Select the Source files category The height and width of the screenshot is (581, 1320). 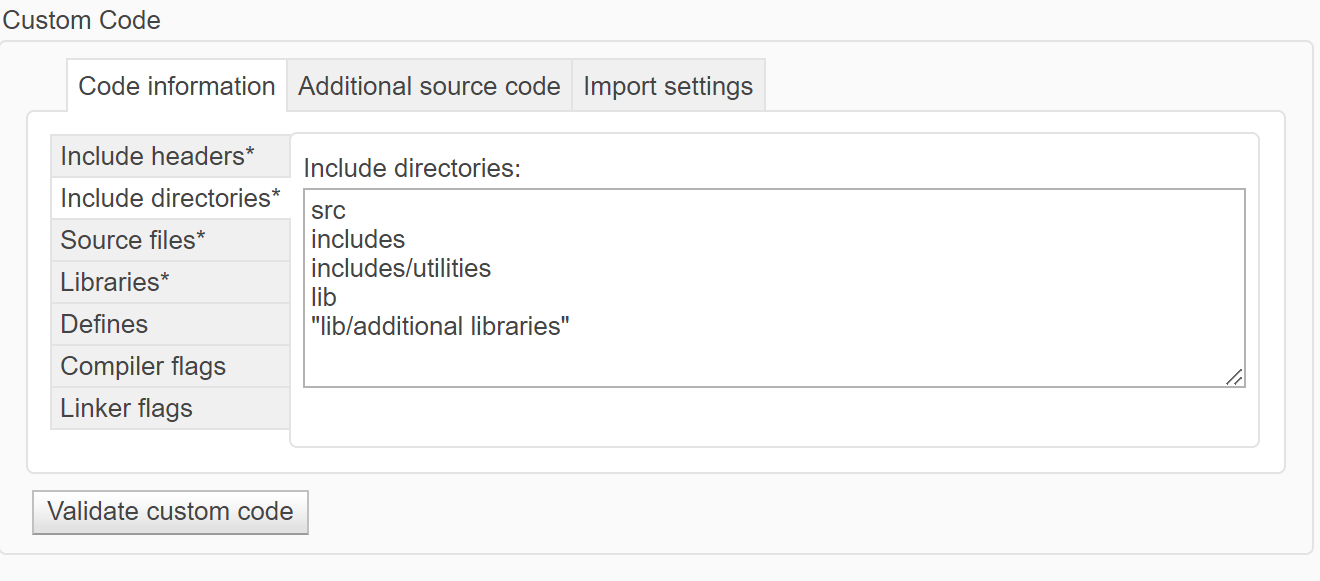[x=131, y=240]
